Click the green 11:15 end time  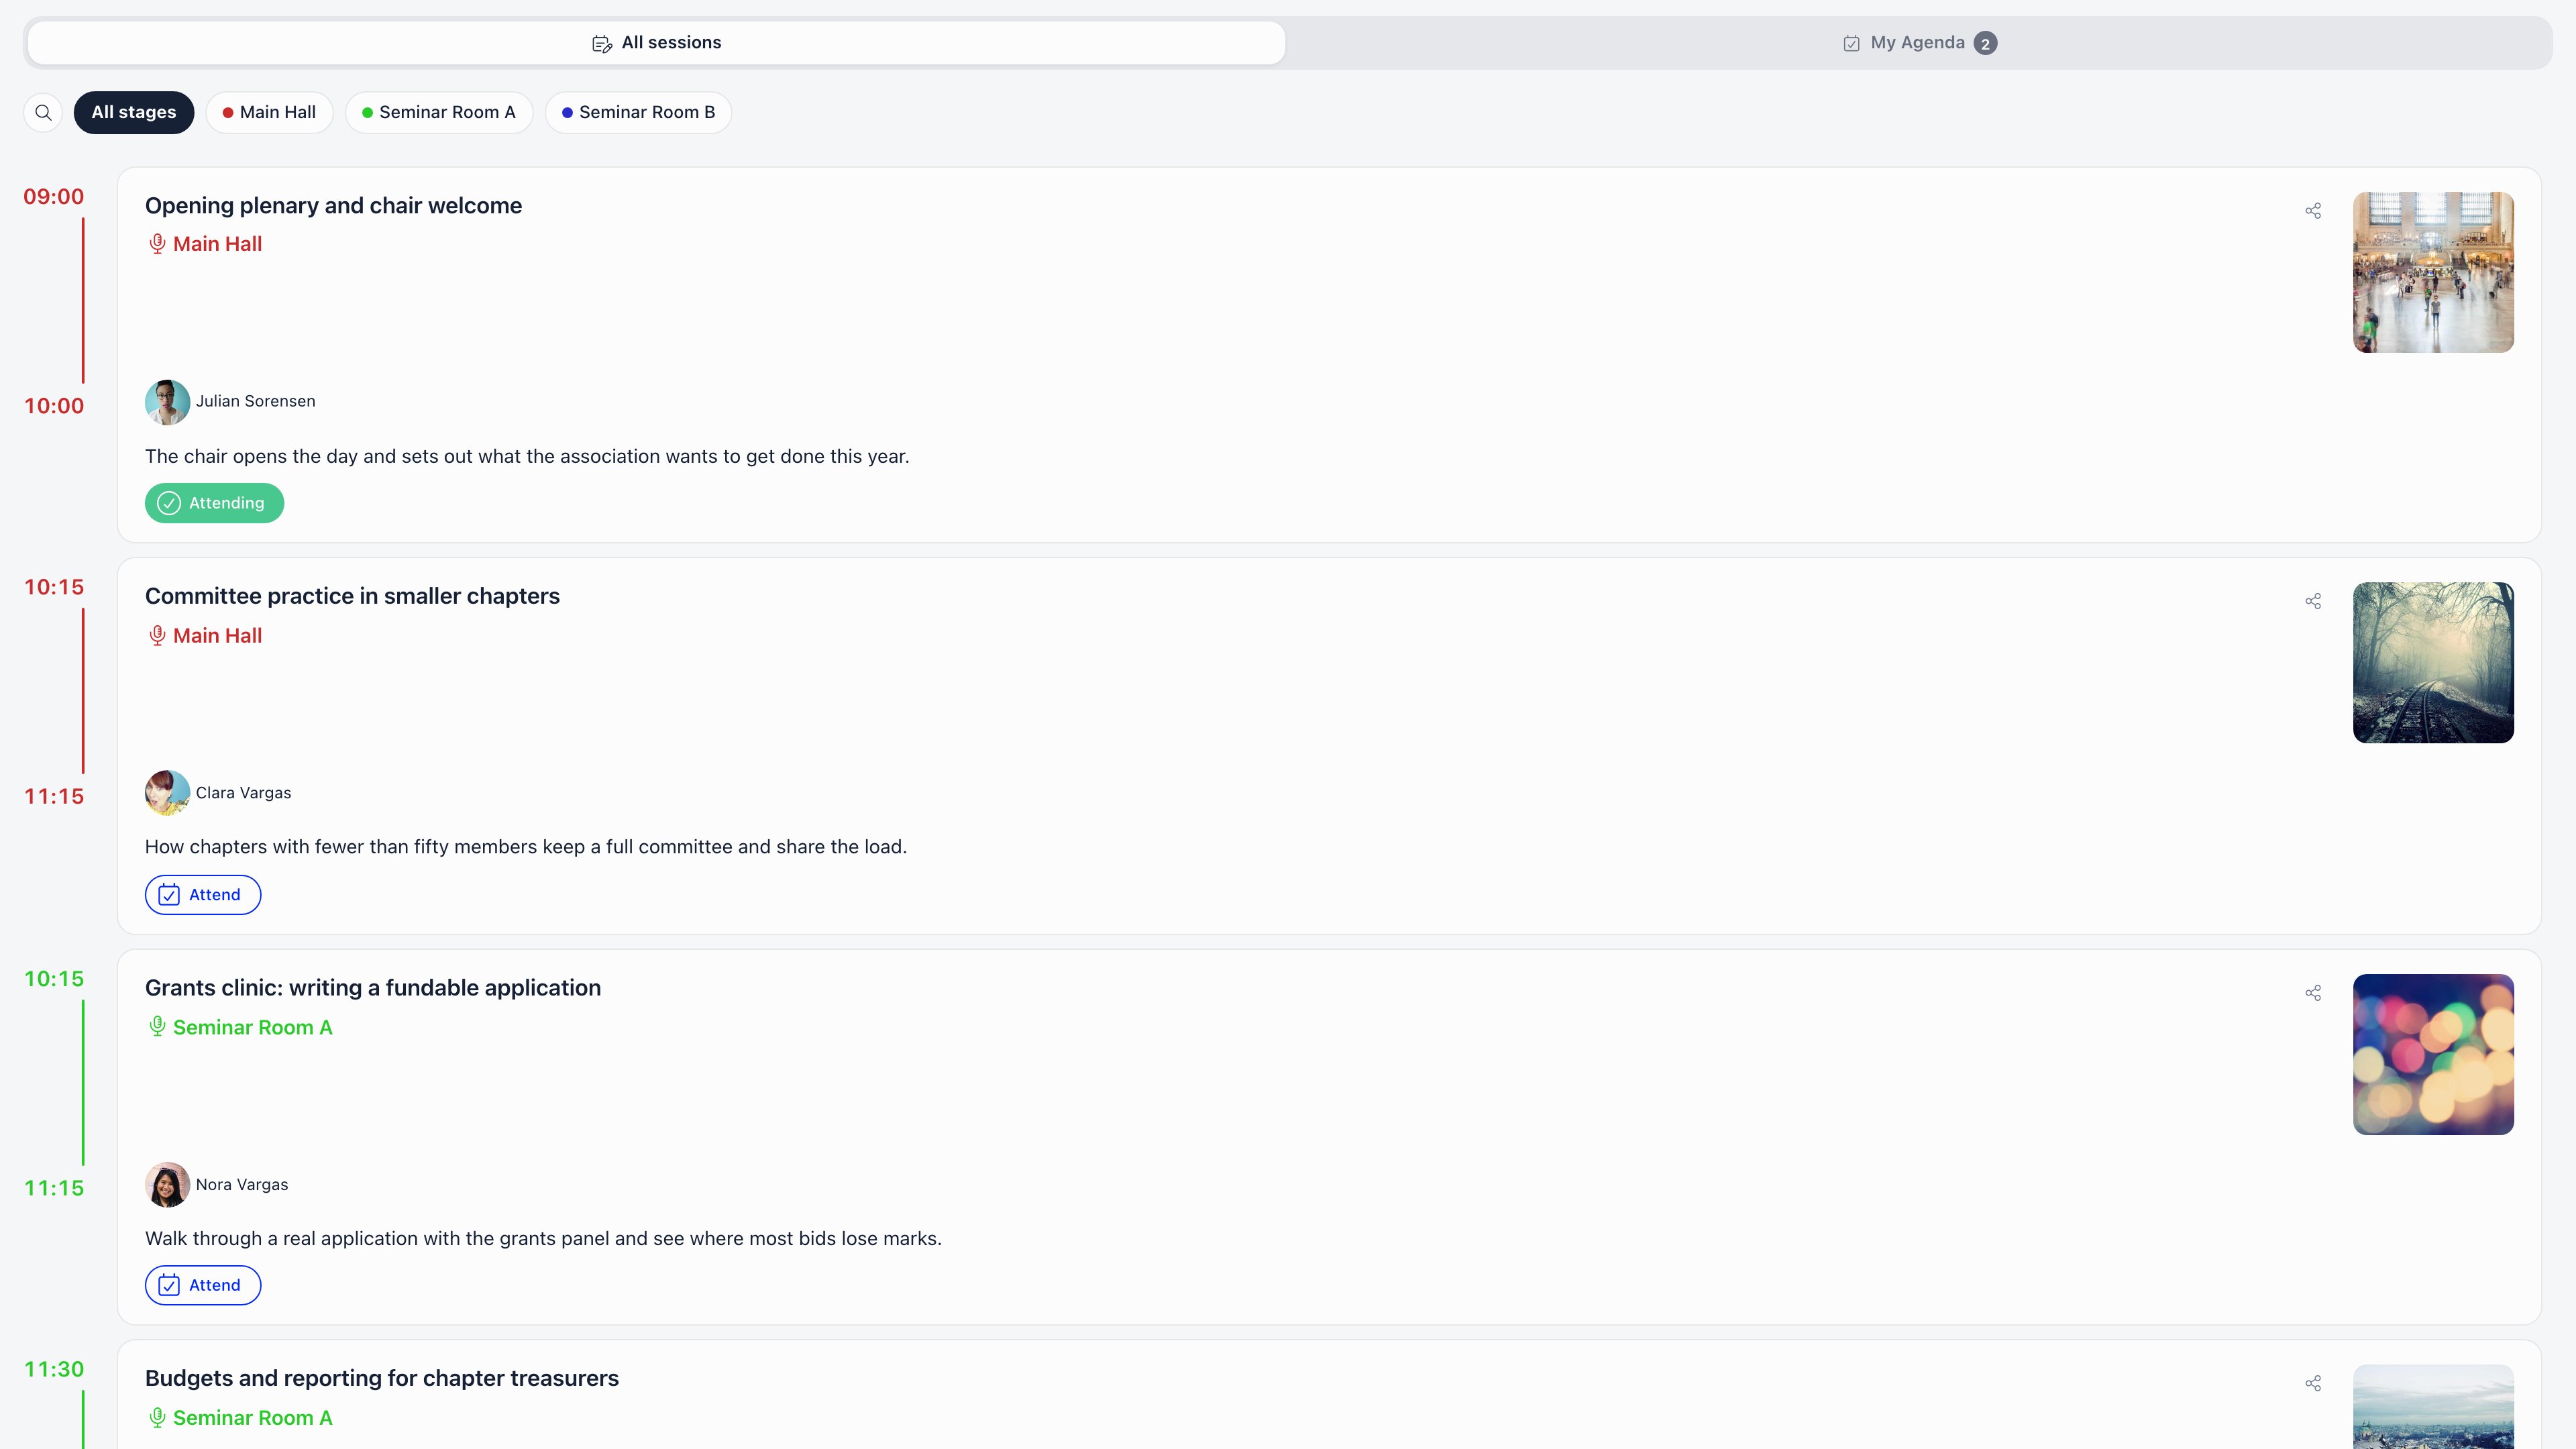coord(54,1189)
